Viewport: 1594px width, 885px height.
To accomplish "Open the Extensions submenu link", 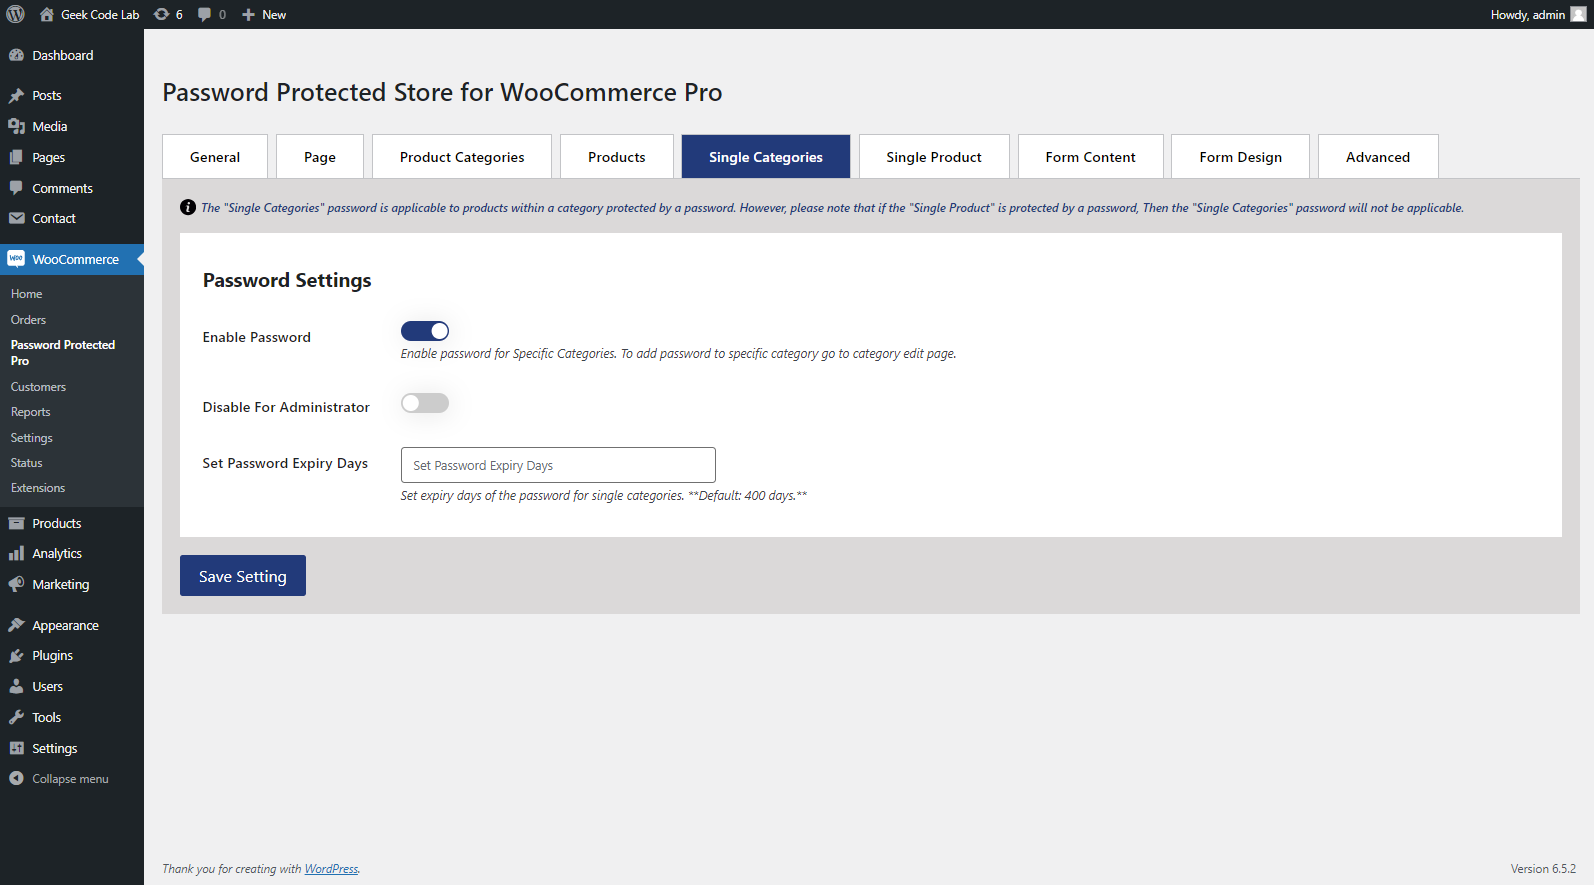I will click(x=38, y=488).
